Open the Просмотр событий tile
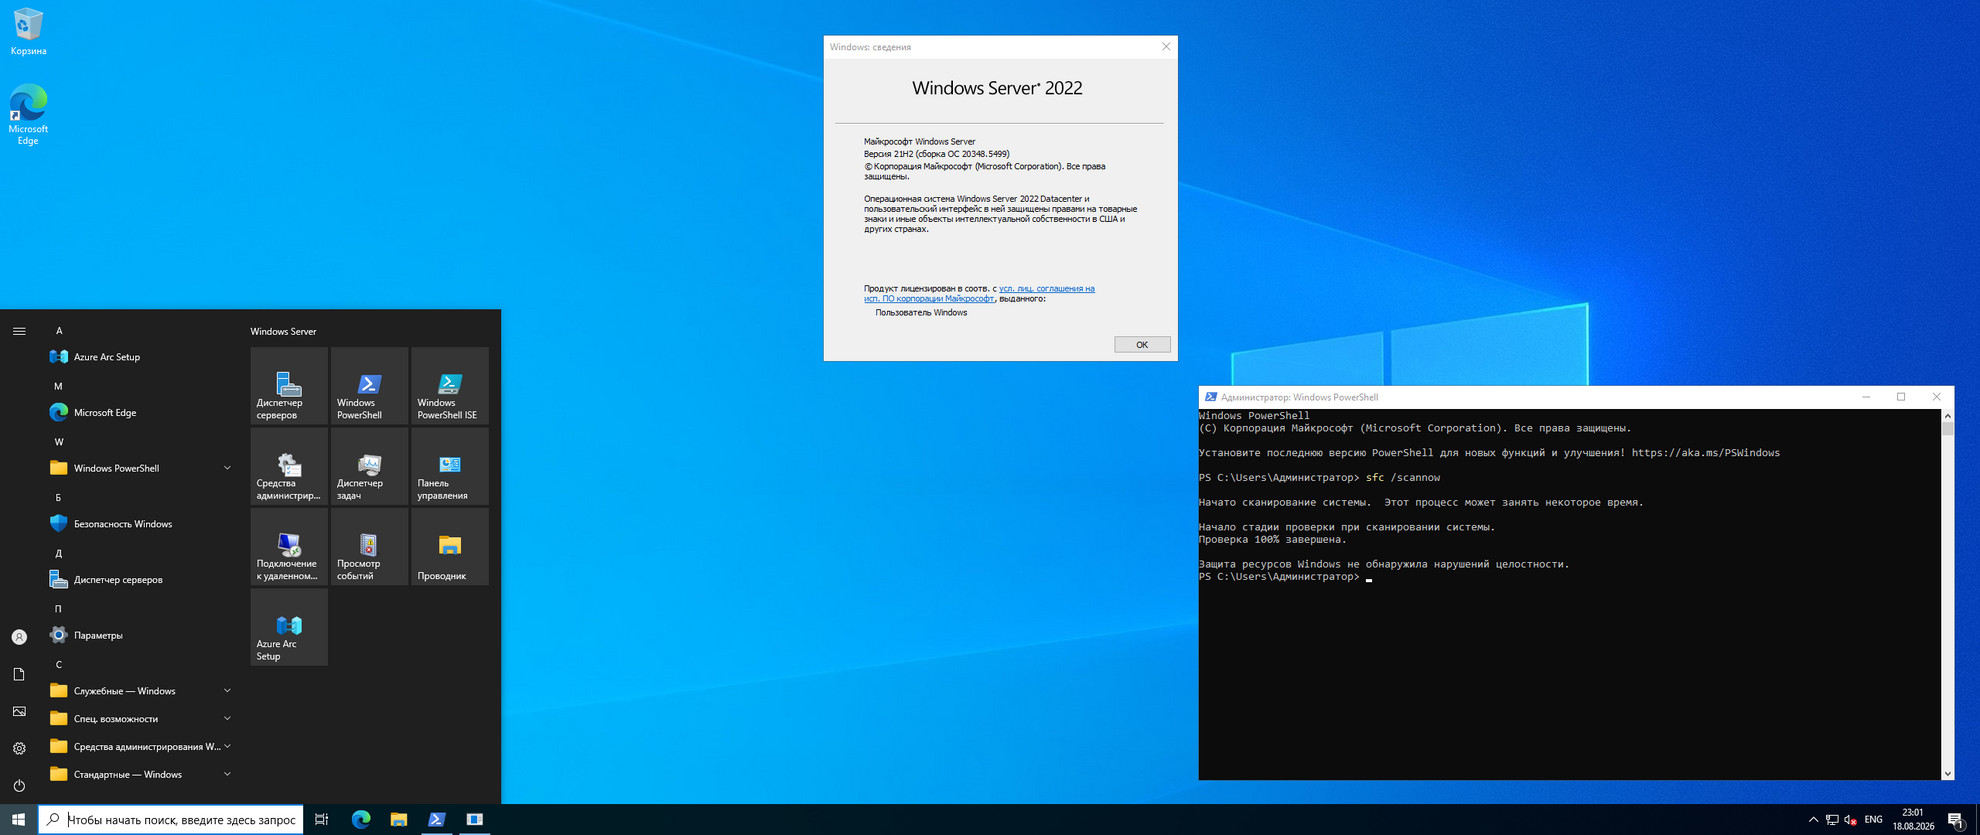1980x835 pixels. [369, 547]
